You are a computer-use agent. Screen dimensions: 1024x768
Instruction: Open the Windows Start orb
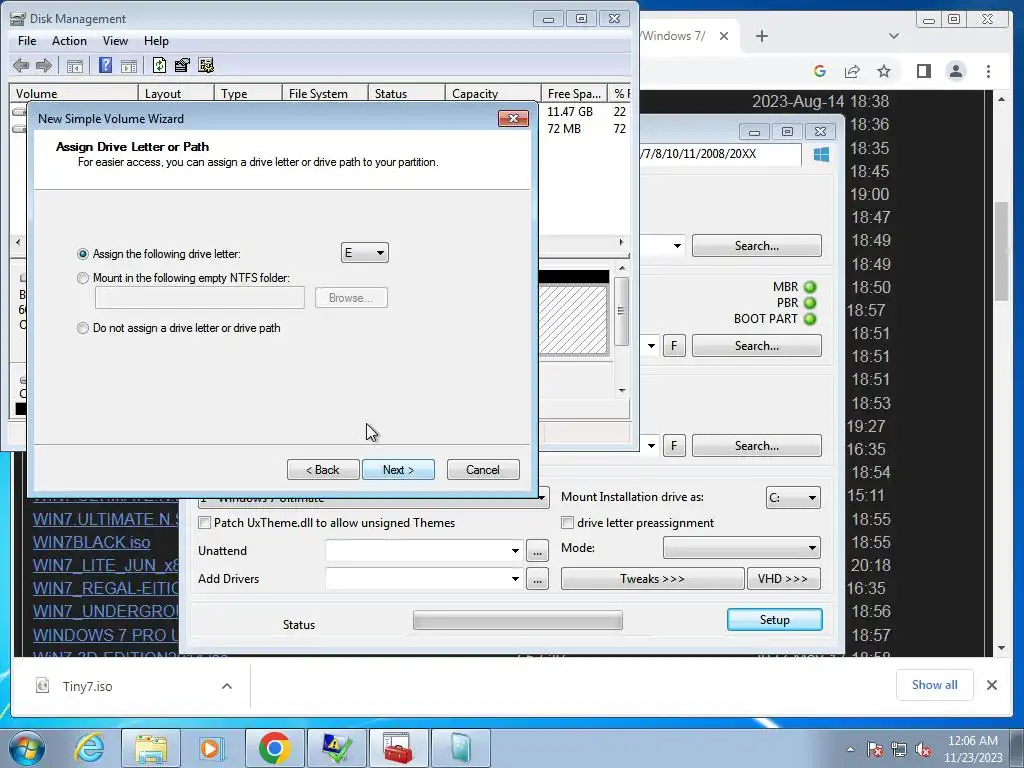[x=27, y=748]
